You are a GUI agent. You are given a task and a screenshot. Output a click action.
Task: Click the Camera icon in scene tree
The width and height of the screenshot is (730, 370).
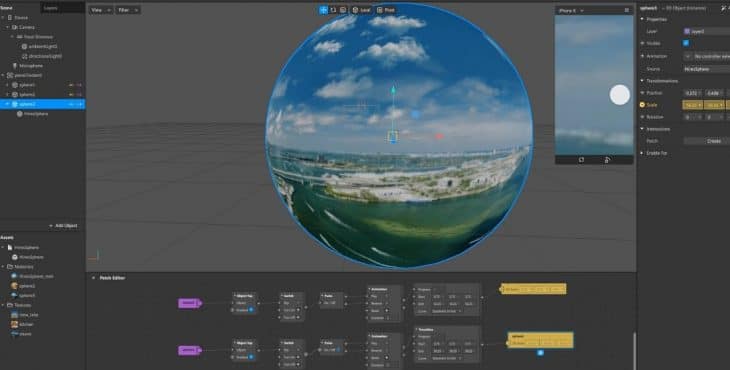coord(14,27)
